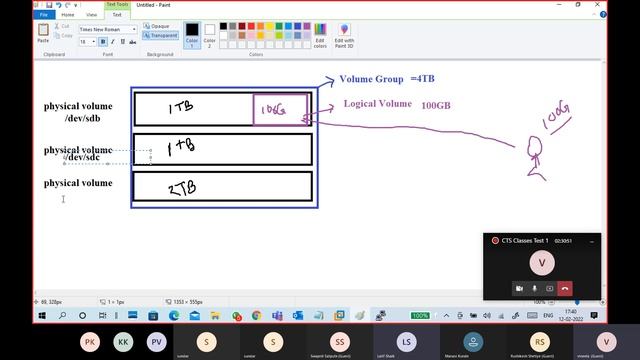Viewport: 640px width, 360px height.
Task: Click share screen in meeting widget
Action: (549, 289)
